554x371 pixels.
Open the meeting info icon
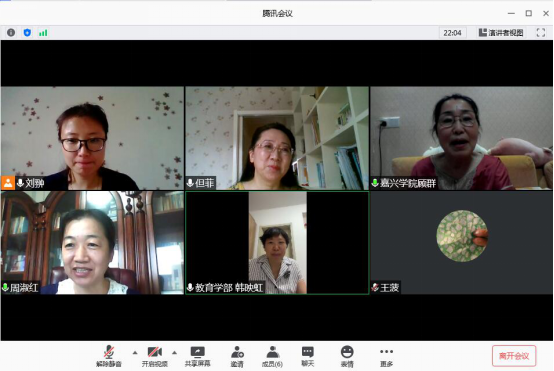[x=11, y=33]
